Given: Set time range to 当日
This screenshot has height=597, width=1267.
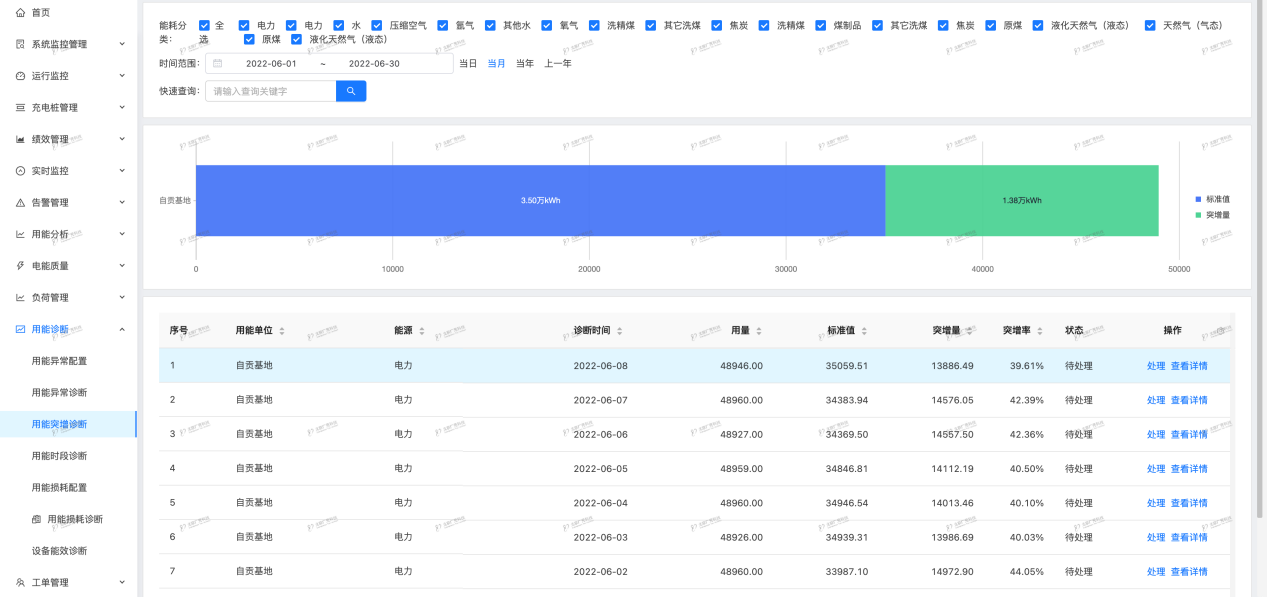Looking at the screenshot, I should pos(468,63).
